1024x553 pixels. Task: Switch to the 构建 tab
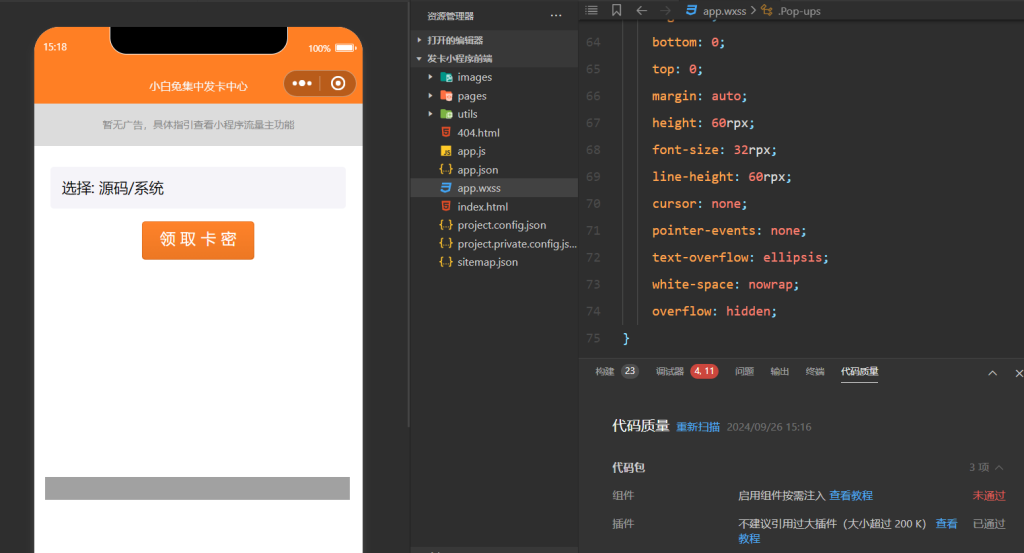pyautogui.click(x=605, y=371)
